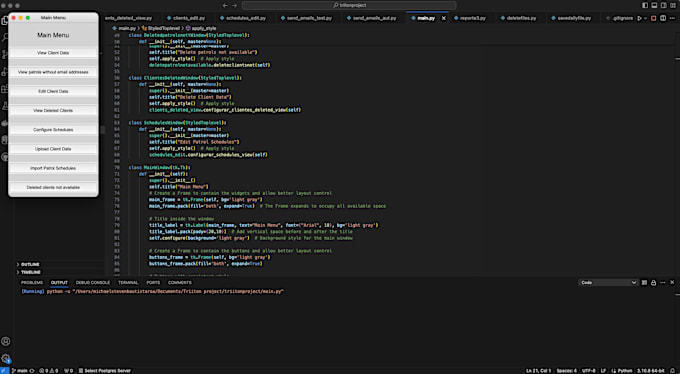The image size is (680, 374).
Task: Close the bottom panel
Action: (x=672, y=282)
